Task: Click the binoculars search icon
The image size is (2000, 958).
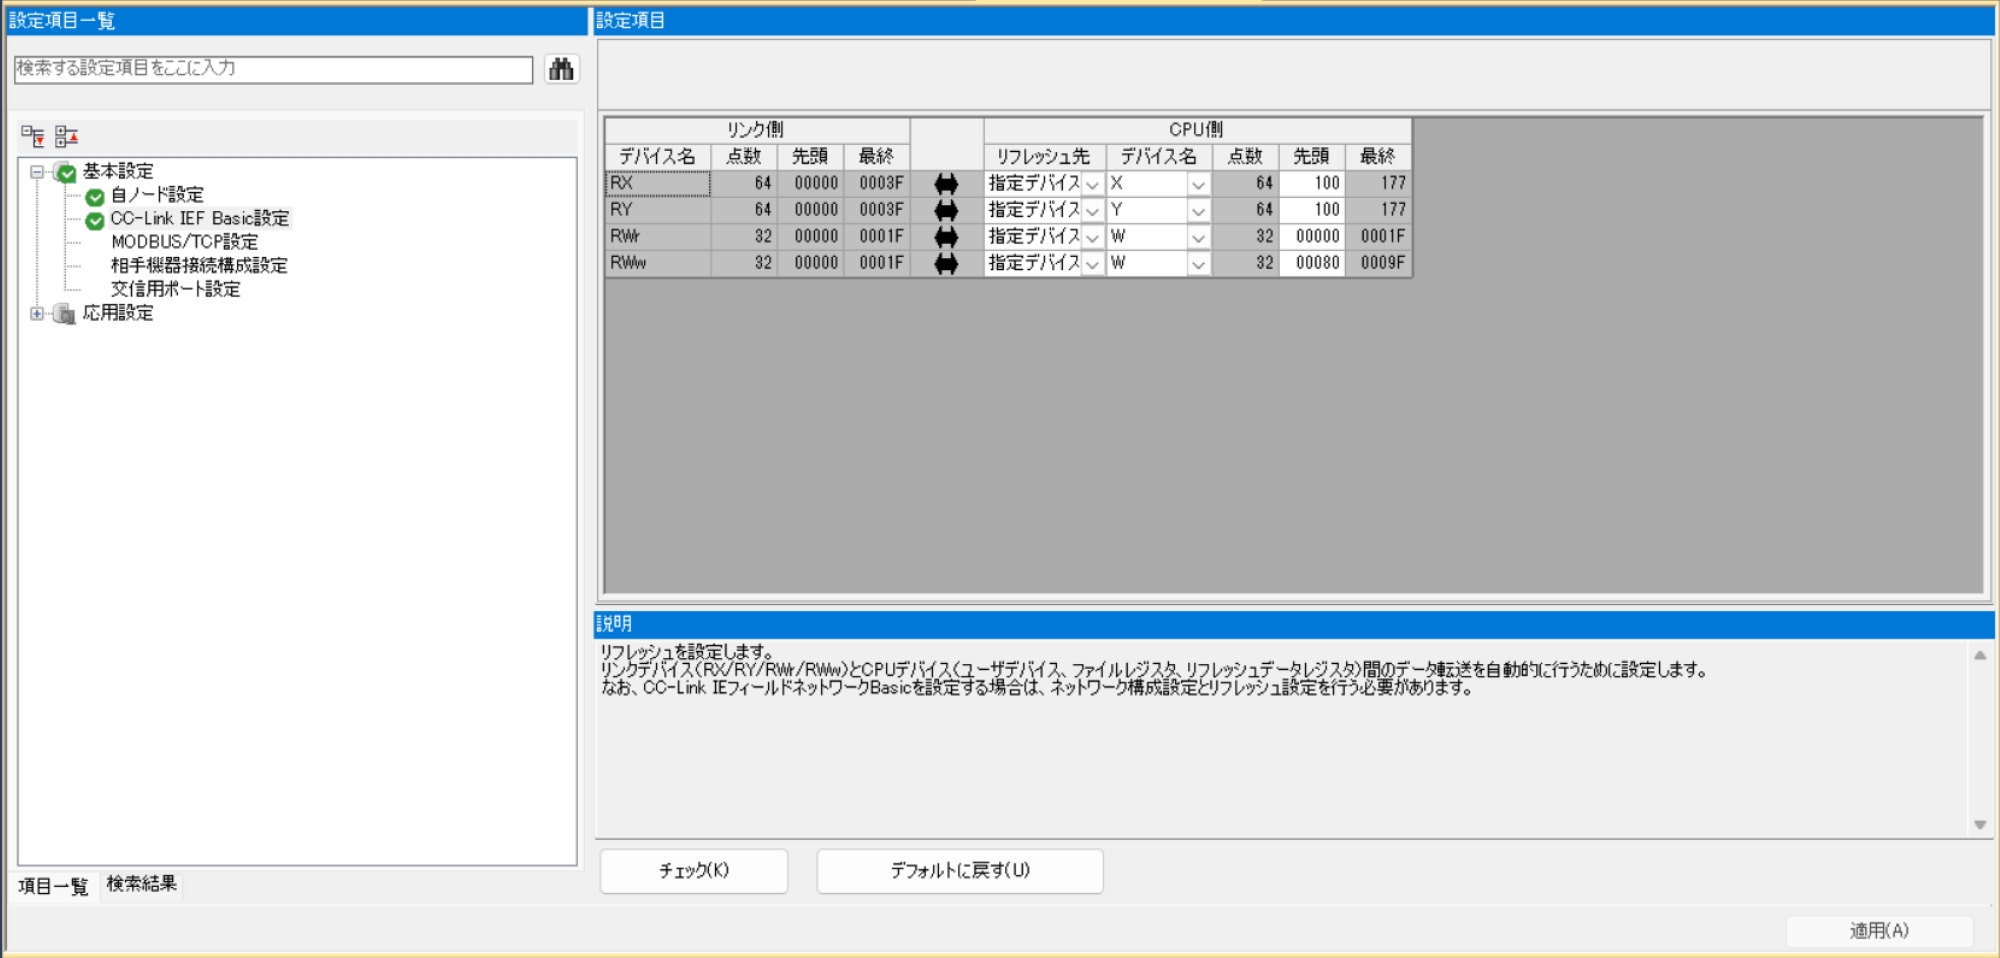Action: click(x=561, y=70)
